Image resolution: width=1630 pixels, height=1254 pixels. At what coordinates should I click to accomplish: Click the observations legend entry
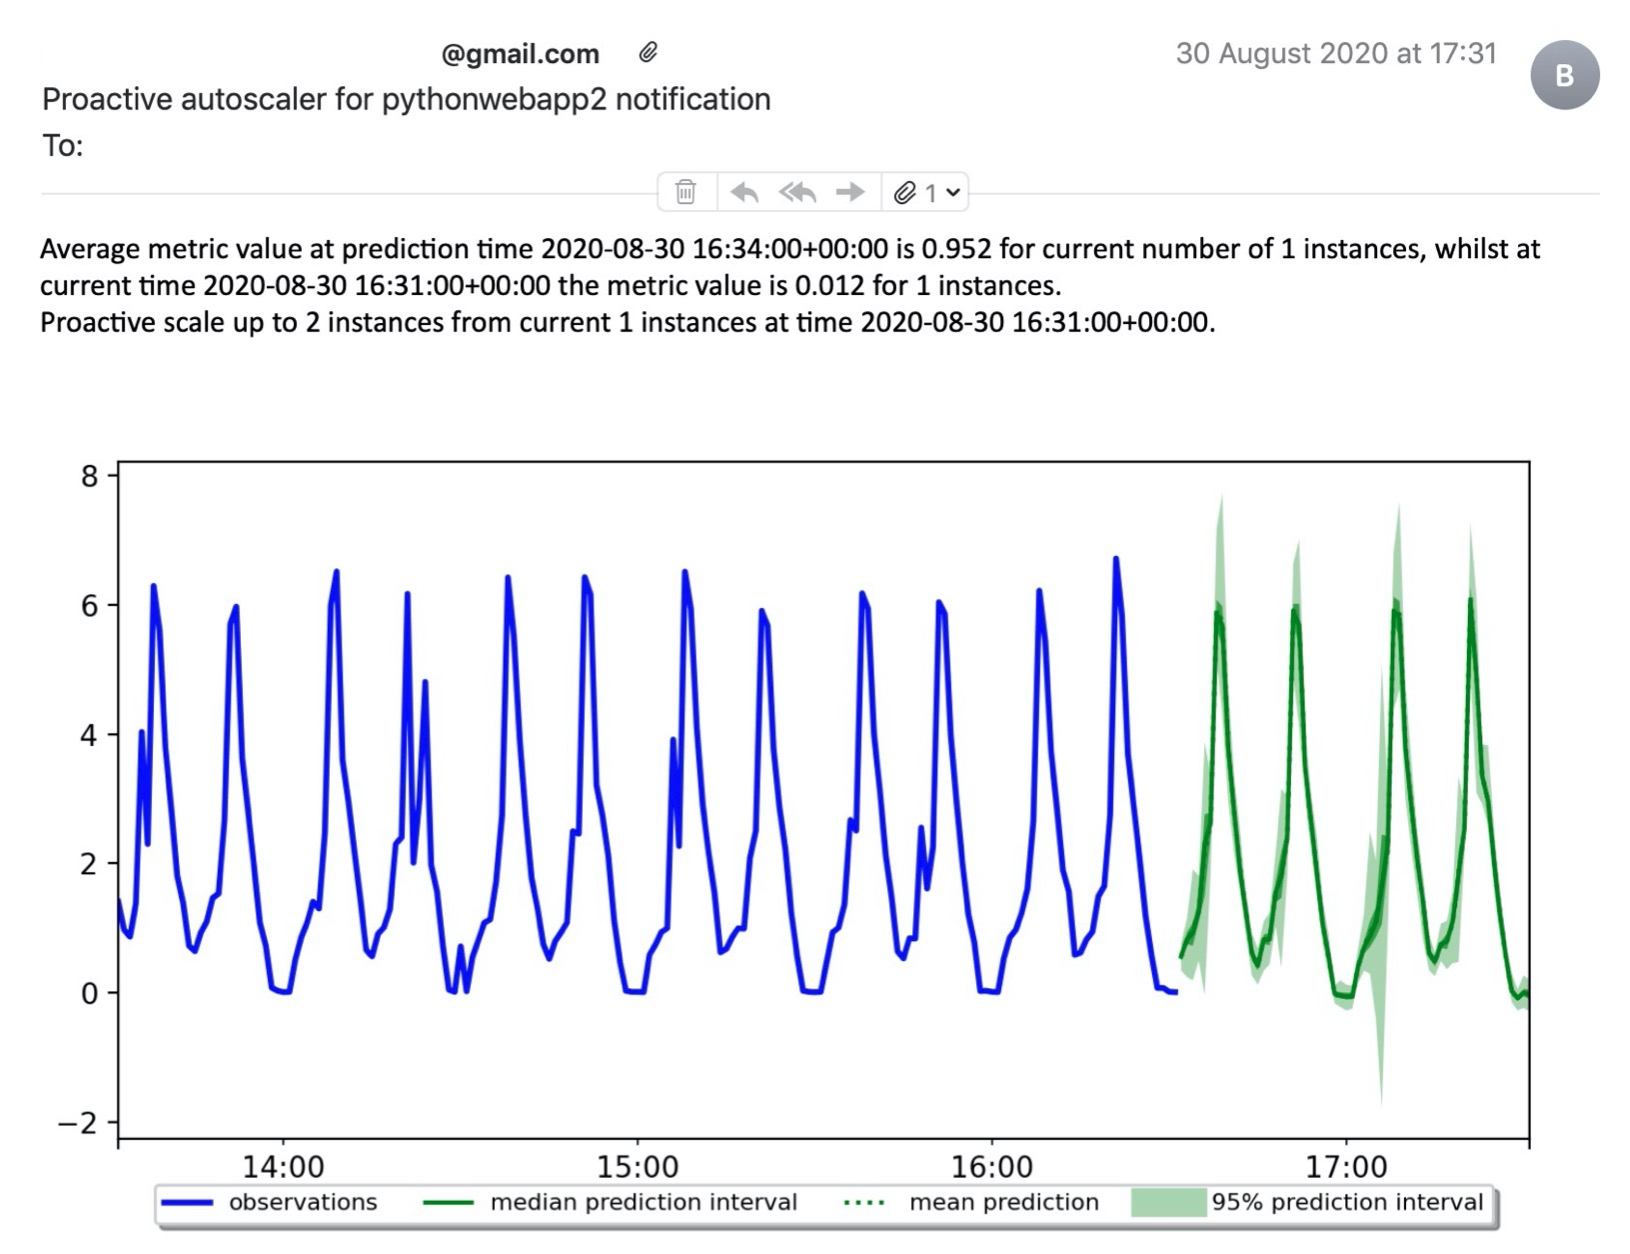270,1202
